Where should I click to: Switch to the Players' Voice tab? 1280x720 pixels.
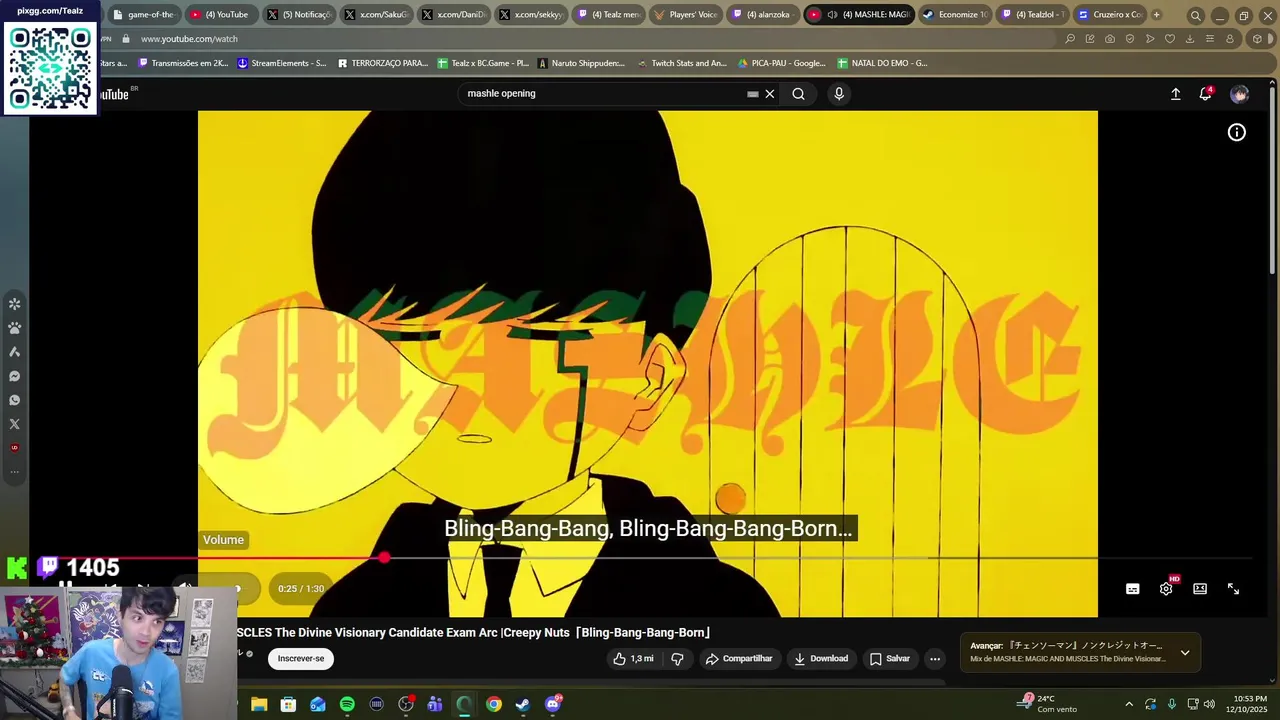coord(686,15)
